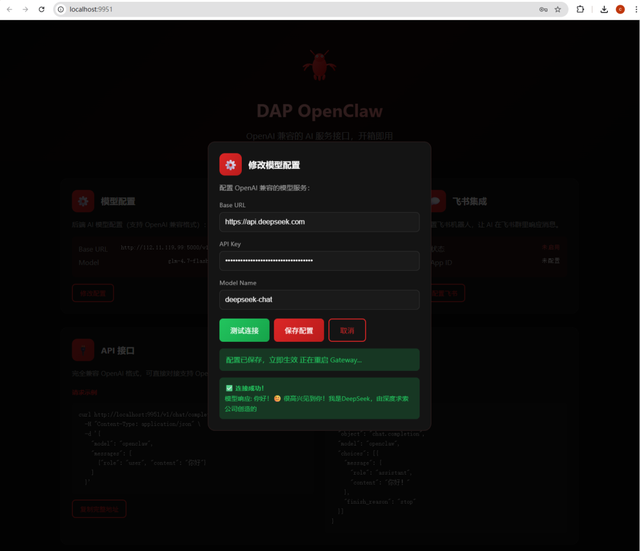The image size is (640, 551).
Task: Go forward using the browser forward arrow
Action: pyautogui.click(x=25, y=9)
